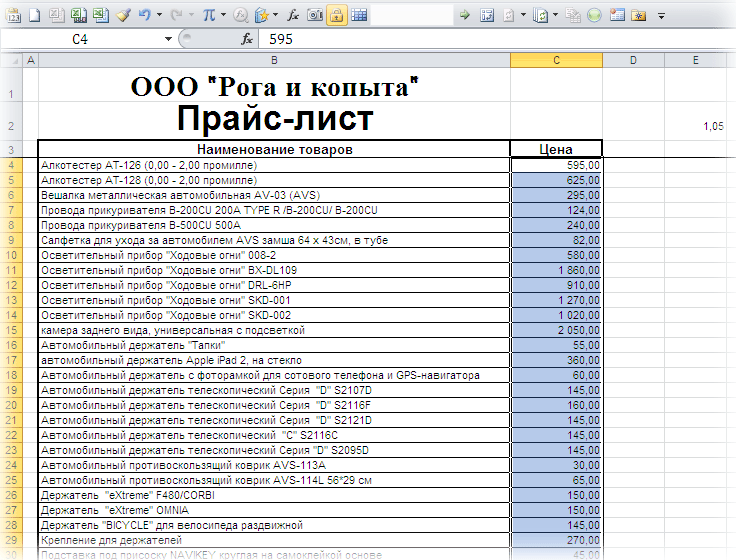Click the green round circle icon

click(x=594, y=15)
